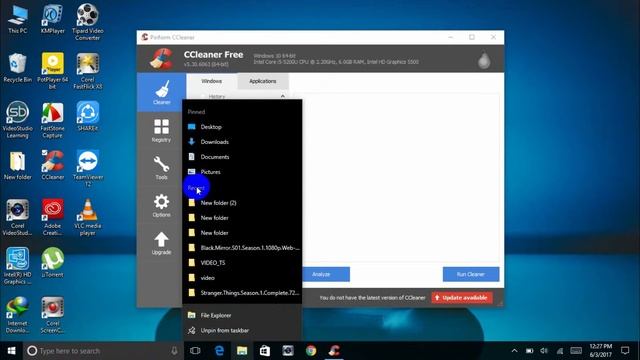Open recent VIDEO_TS folder entry
The image size is (640, 360).
[x=242, y=263]
